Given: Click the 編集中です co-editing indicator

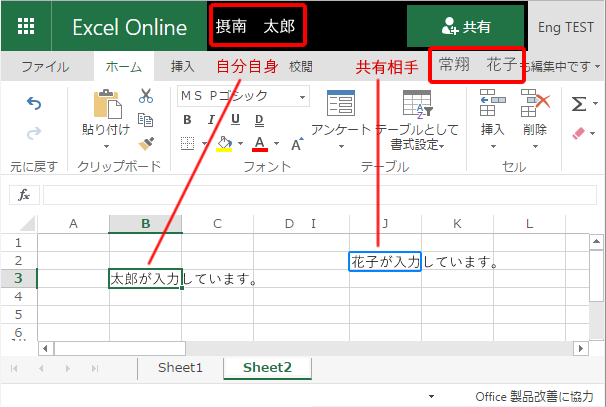Looking at the screenshot, I should [x=562, y=66].
